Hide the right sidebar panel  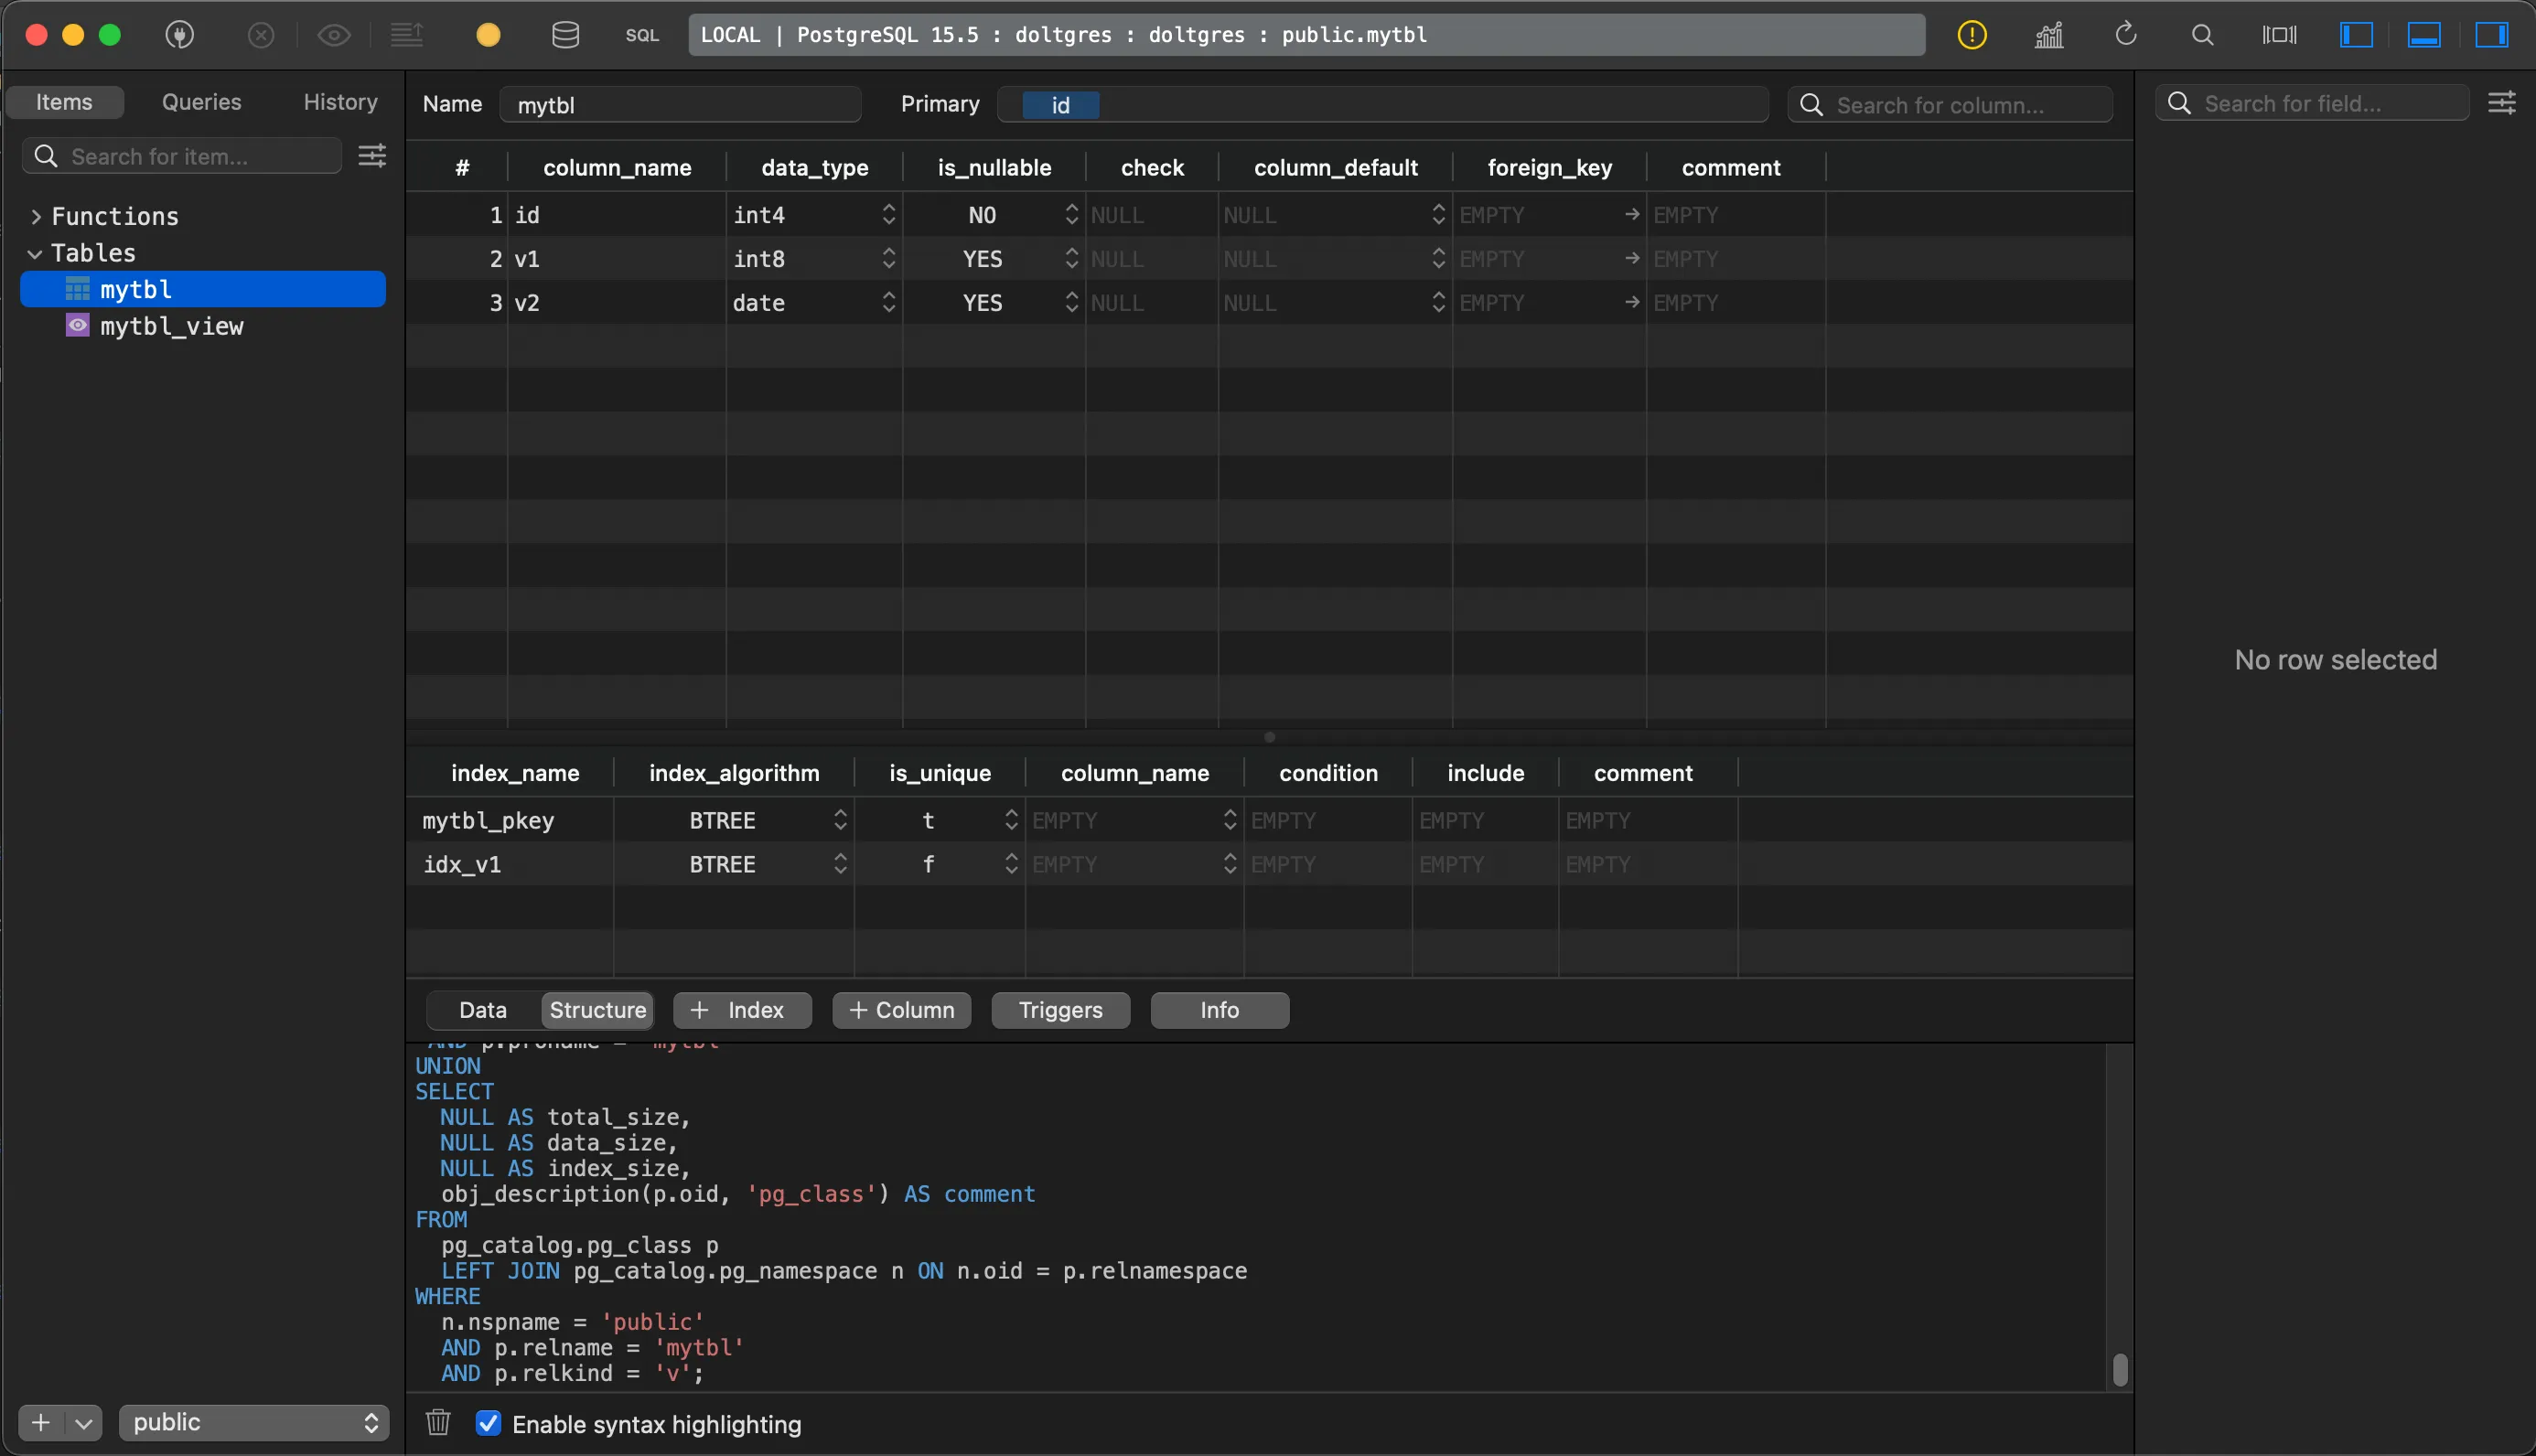[x=2491, y=35]
